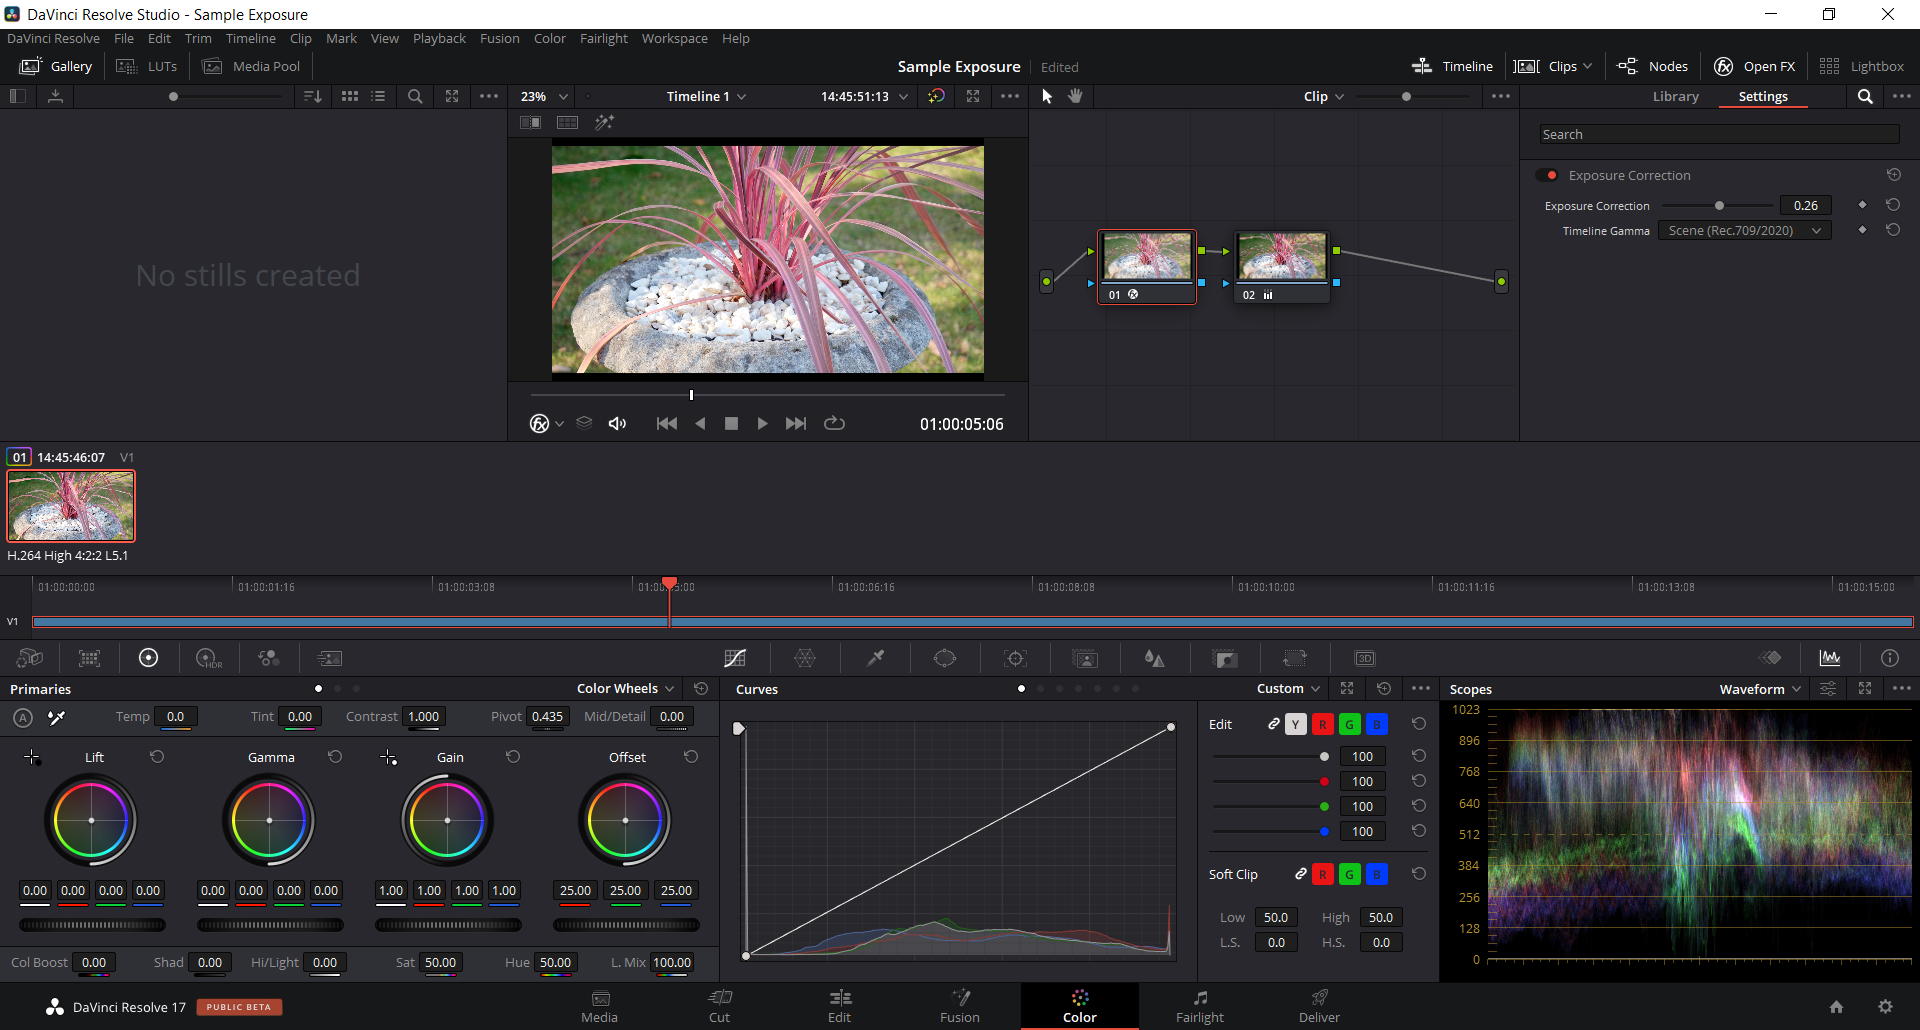The height and width of the screenshot is (1030, 1920).
Task: Toggle curve edit channel linking
Action: tap(1274, 723)
